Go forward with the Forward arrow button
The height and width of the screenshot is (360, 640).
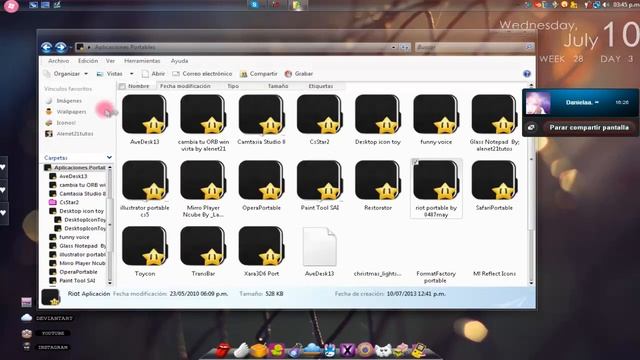point(61,47)
